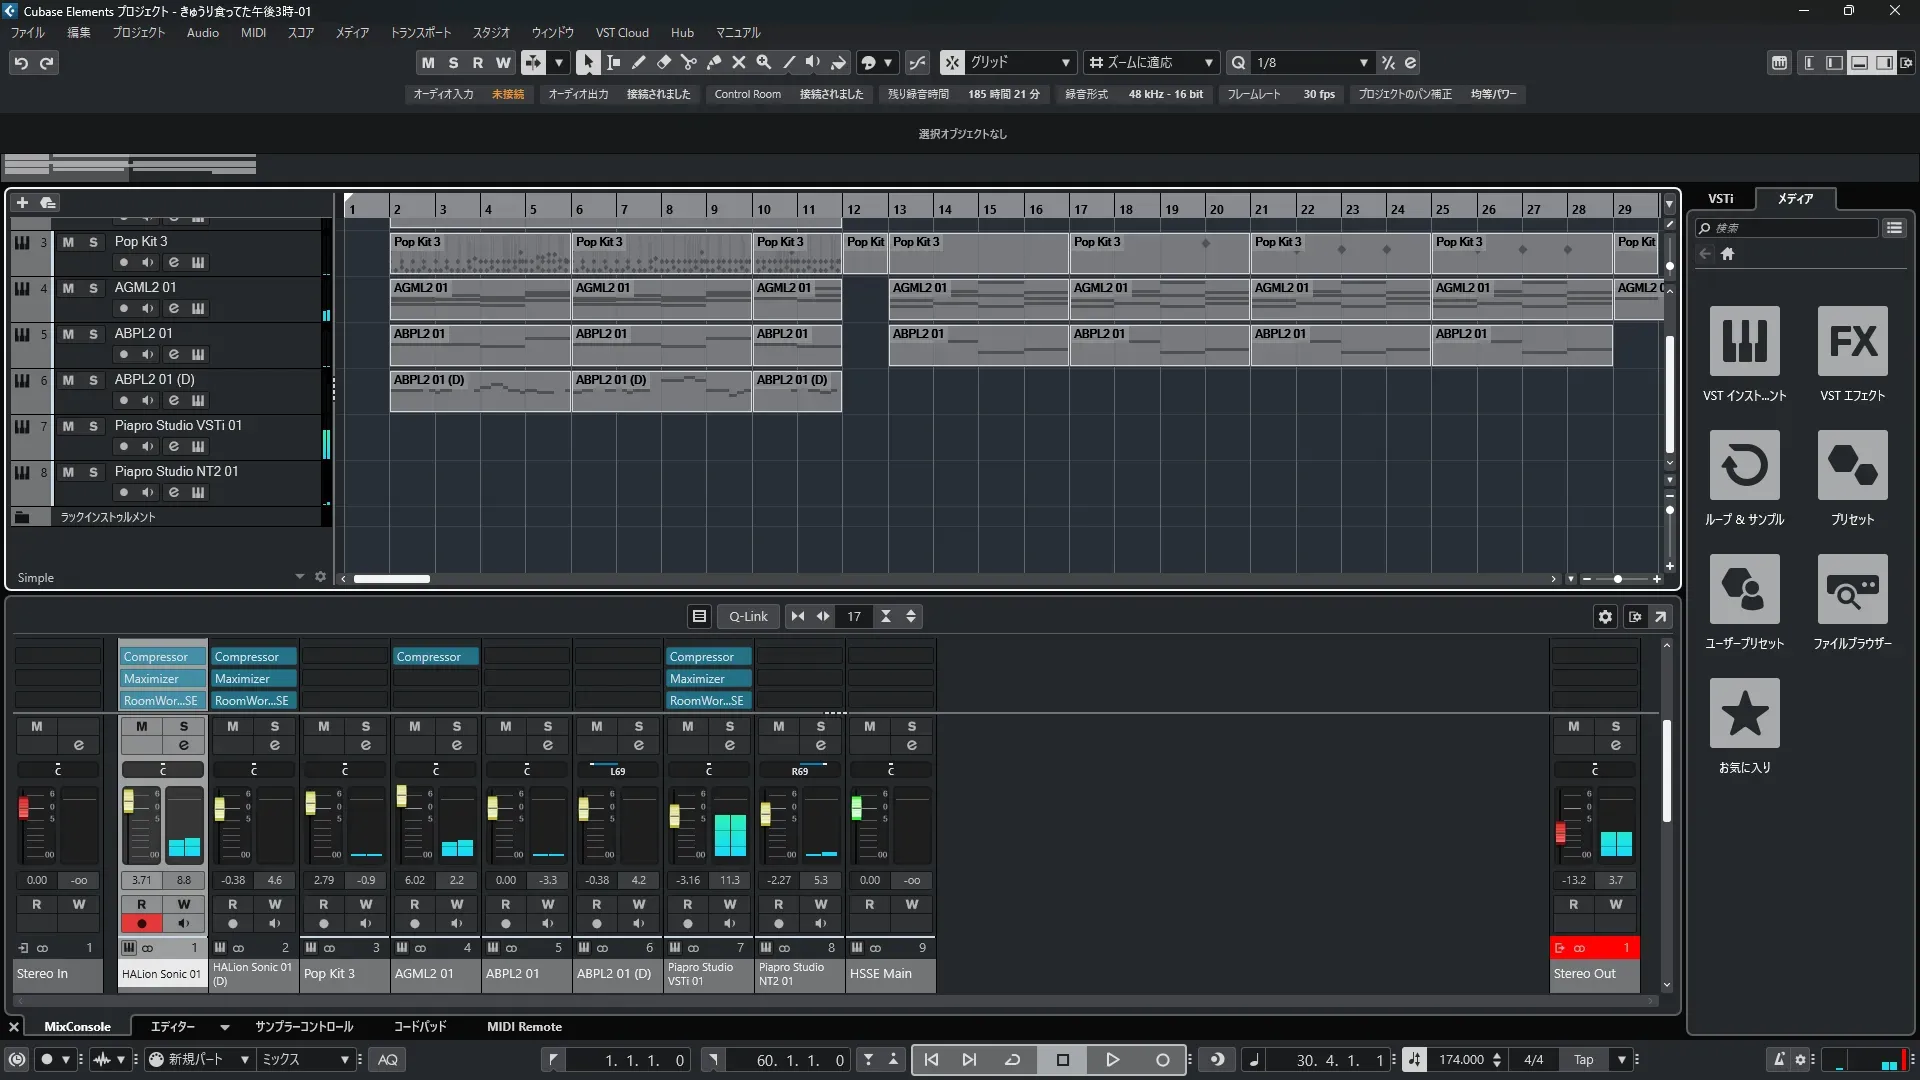This screenshot has width=1920, height=1080.
Task: Open the トランスポート menu
Action: (x=420, y=33)
